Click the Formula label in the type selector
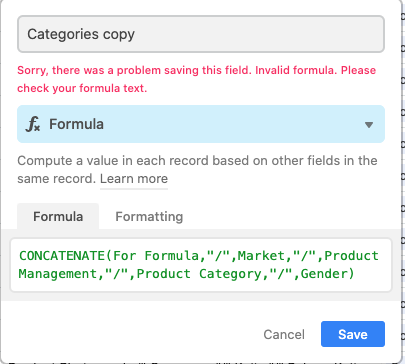405x364 pixels. point(77,124)
